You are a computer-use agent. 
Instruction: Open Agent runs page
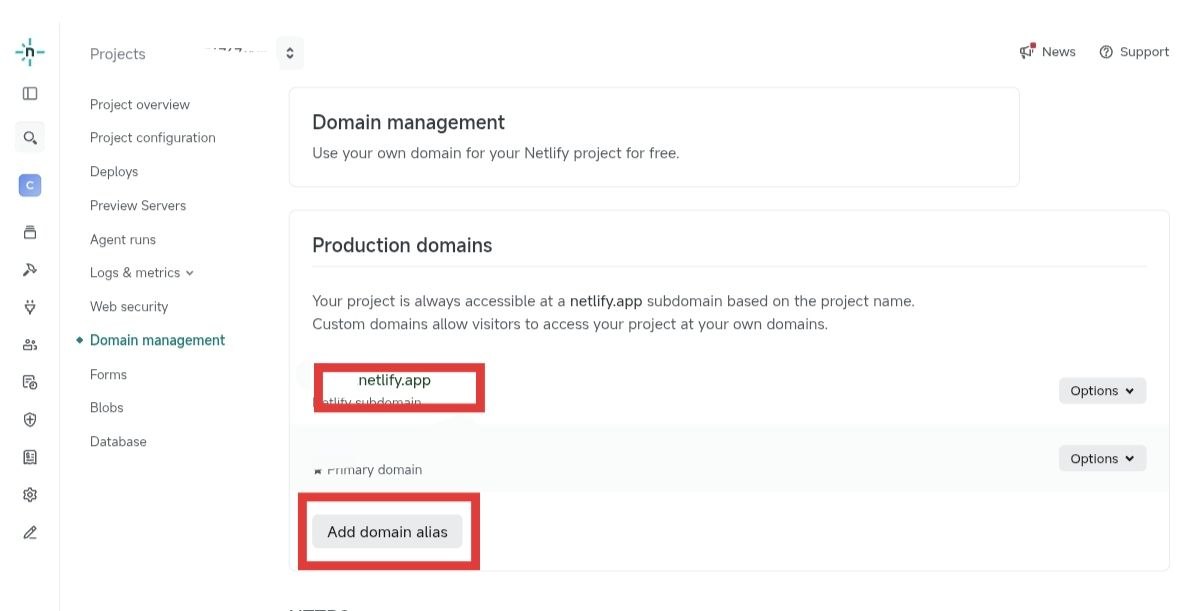click(122, 239)
